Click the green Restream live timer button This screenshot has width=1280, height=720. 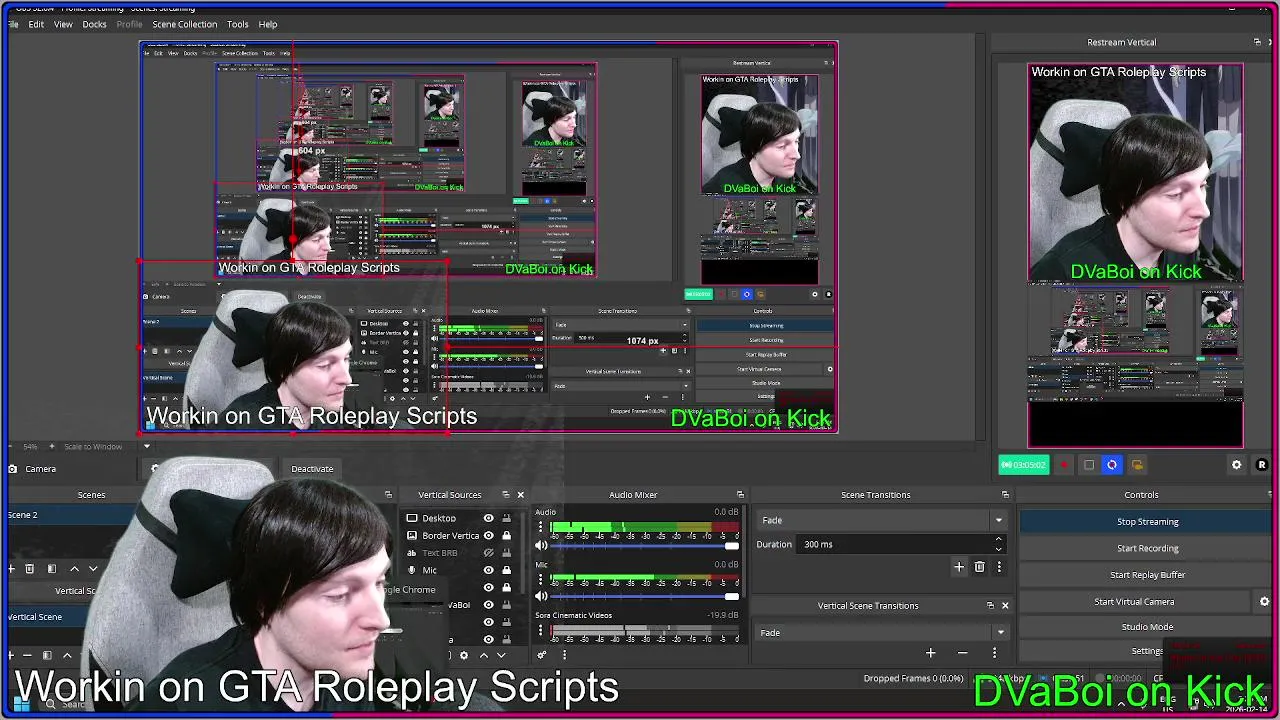tap(1024, 465)
